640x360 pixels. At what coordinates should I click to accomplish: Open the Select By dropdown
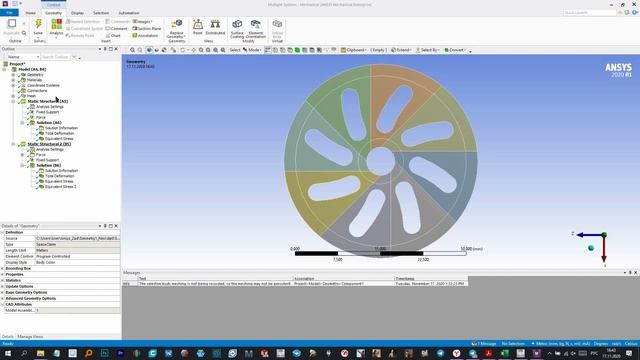pyautogui.click(x=427, y=50)
